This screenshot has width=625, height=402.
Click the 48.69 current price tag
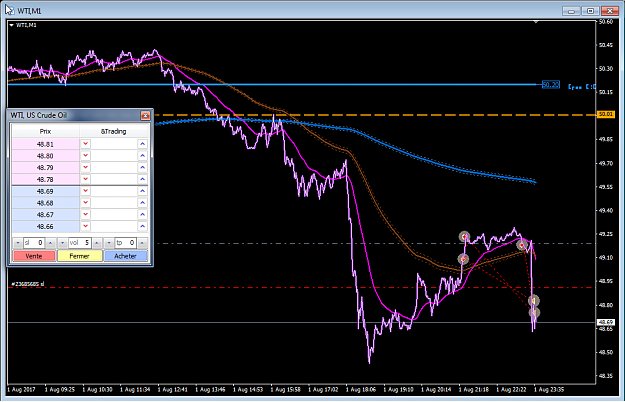(605, 322)
